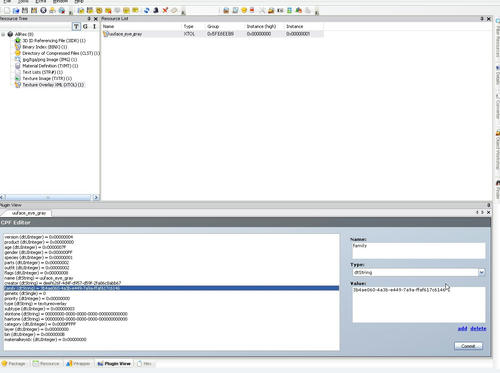The height and width of the screenshot is (373, 500).
Task: Click the red X delete toolbar icon
Action: click(165, 10)
